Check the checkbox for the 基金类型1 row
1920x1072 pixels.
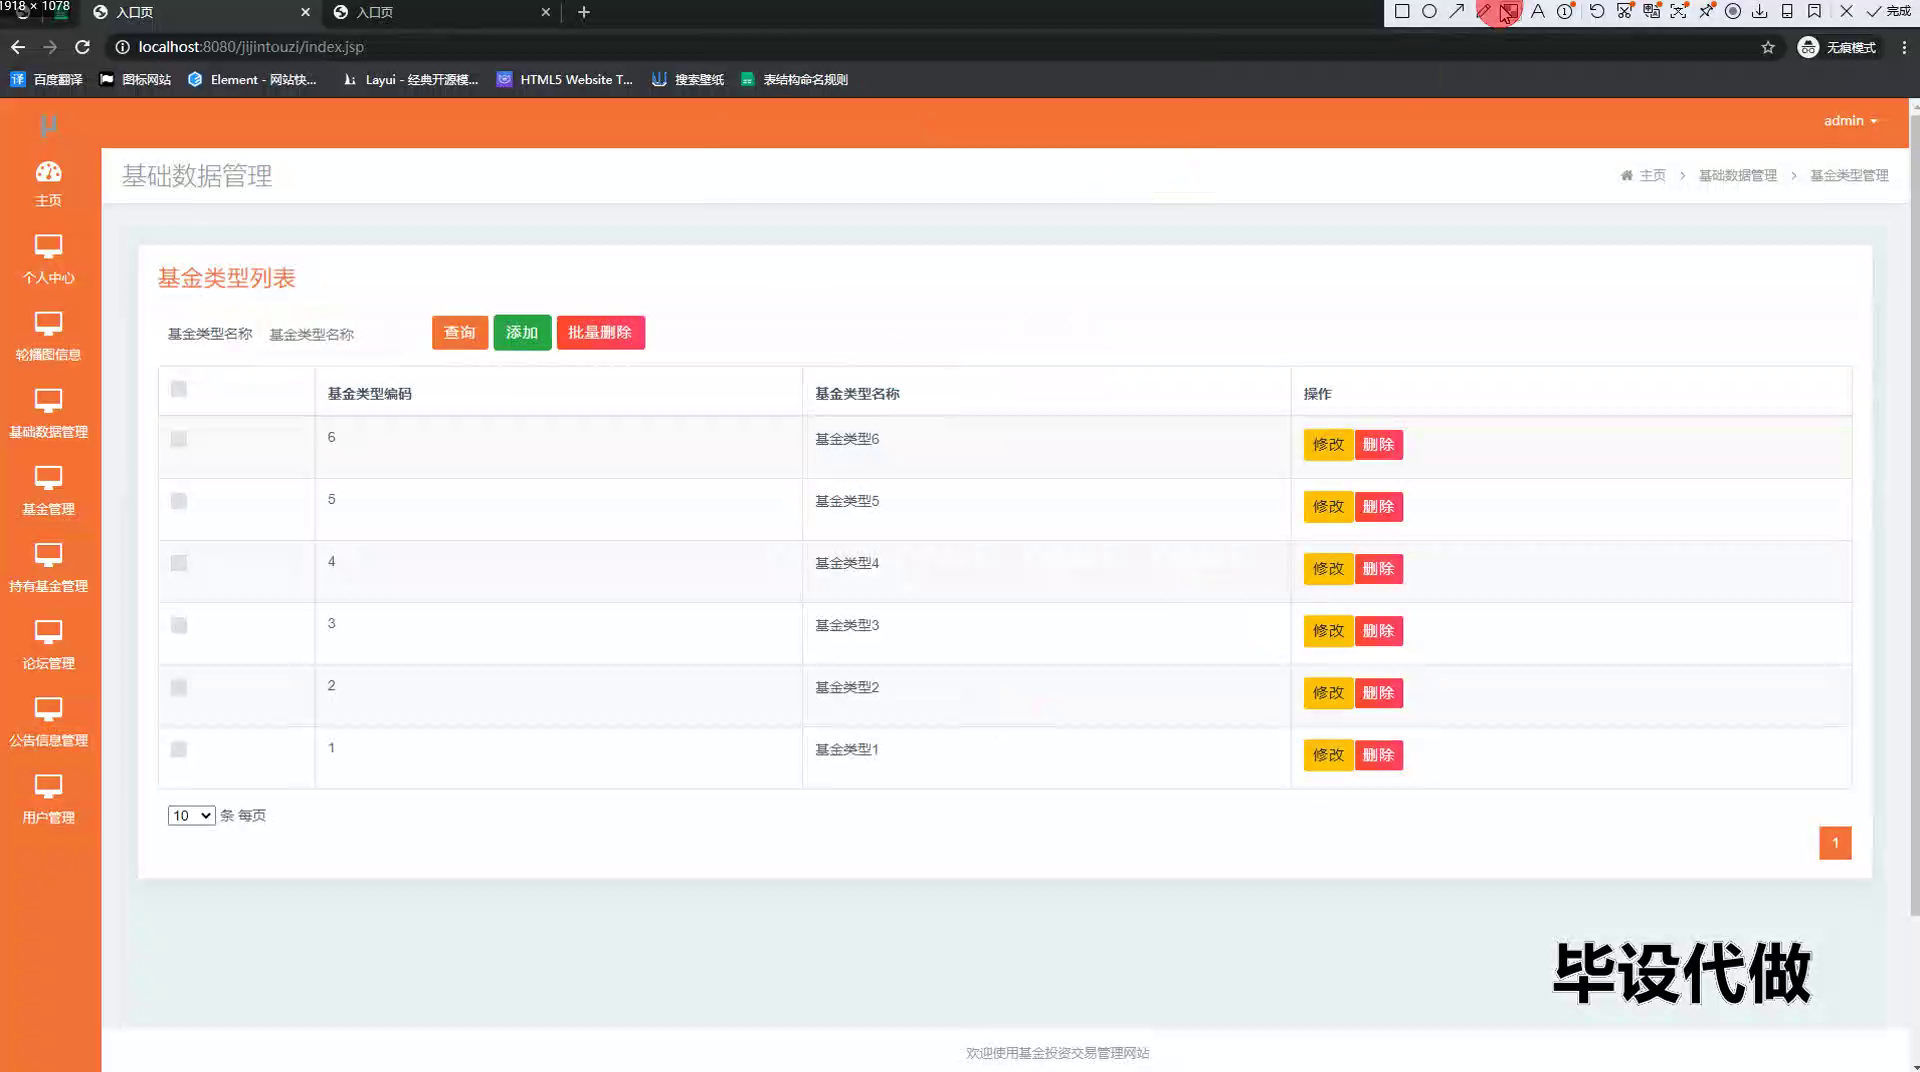(179, 749)
